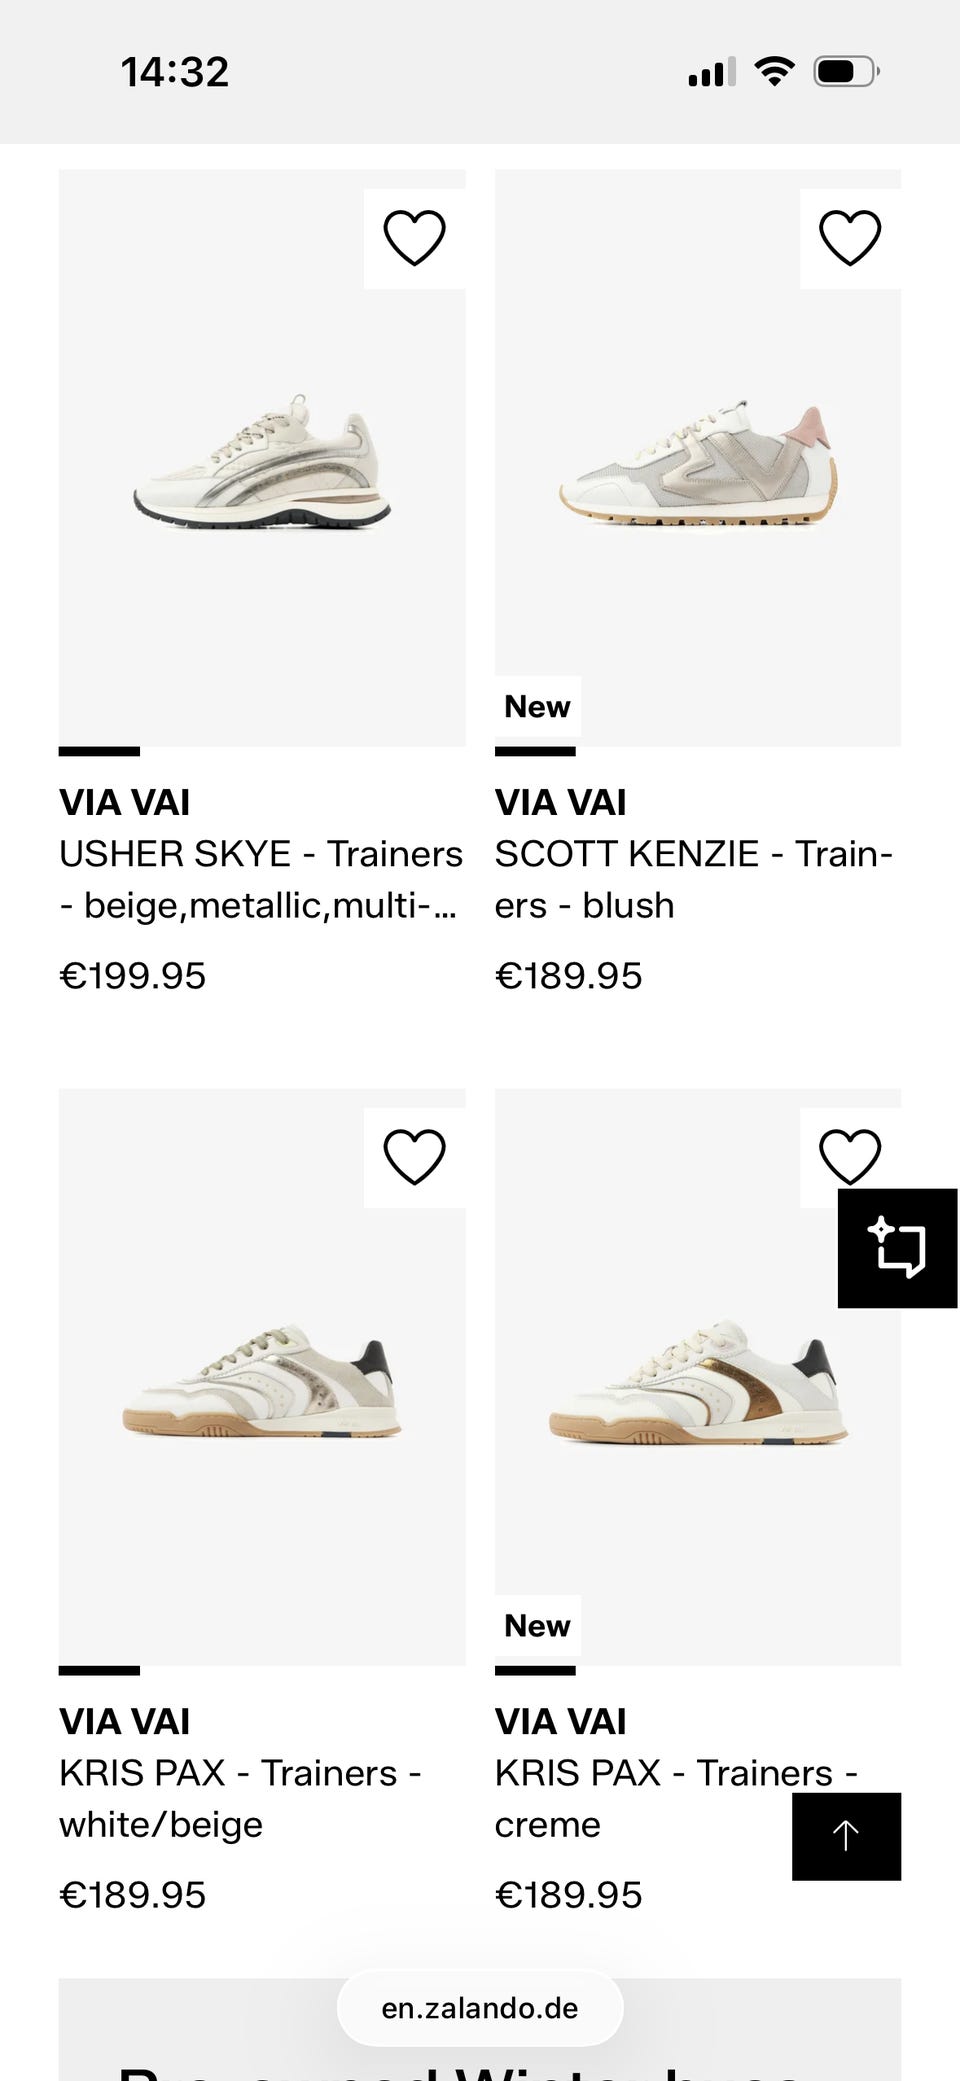The width and height of the screenshot is (960, 2081).
Task: Select KRIS PAX - Trainers white/beige title
Action: coord(240,1798)
